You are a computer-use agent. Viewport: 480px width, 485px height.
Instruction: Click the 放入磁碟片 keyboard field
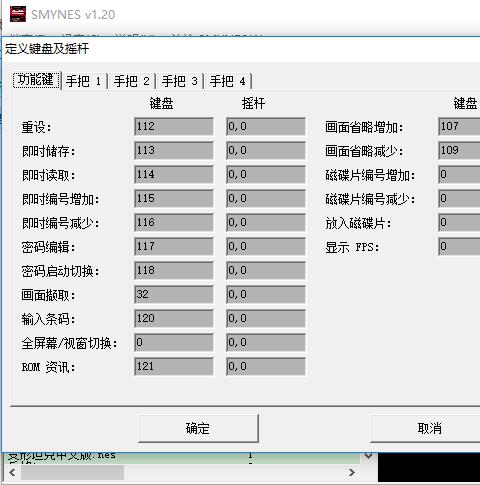click(459, 222)
